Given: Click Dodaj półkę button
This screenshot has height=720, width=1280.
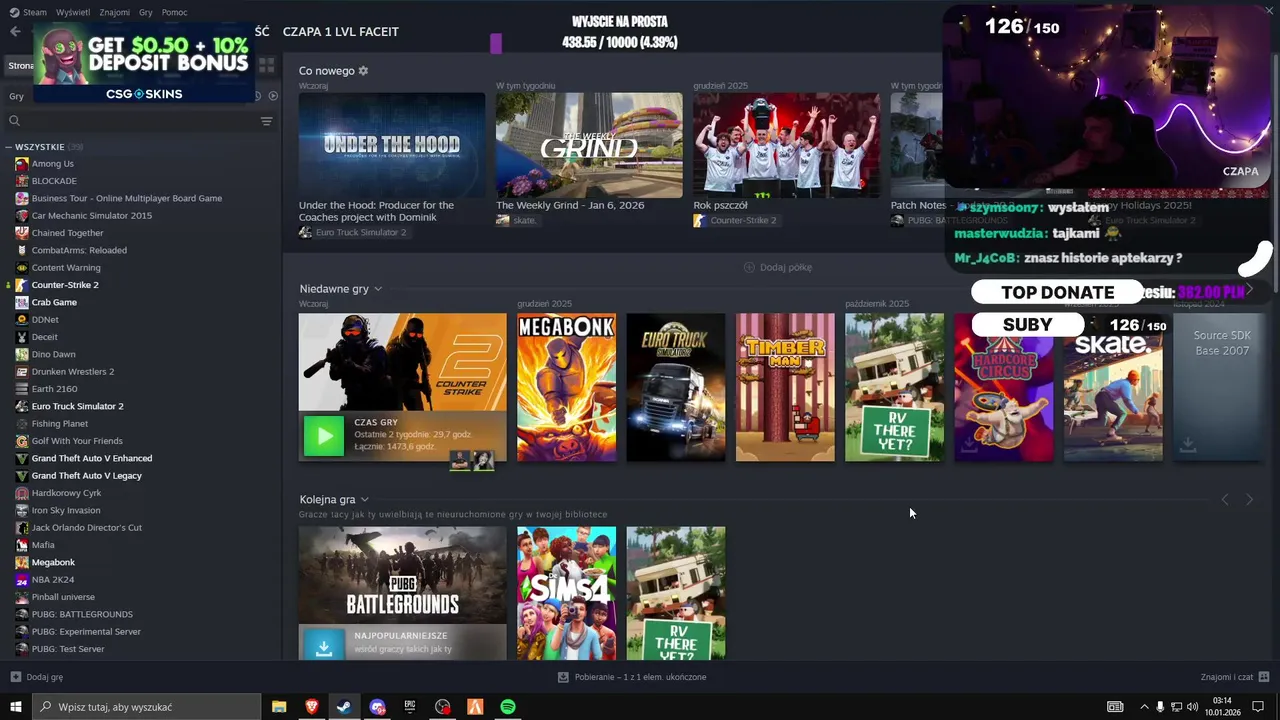Looking at the screenshot, I should click(778, 267).
